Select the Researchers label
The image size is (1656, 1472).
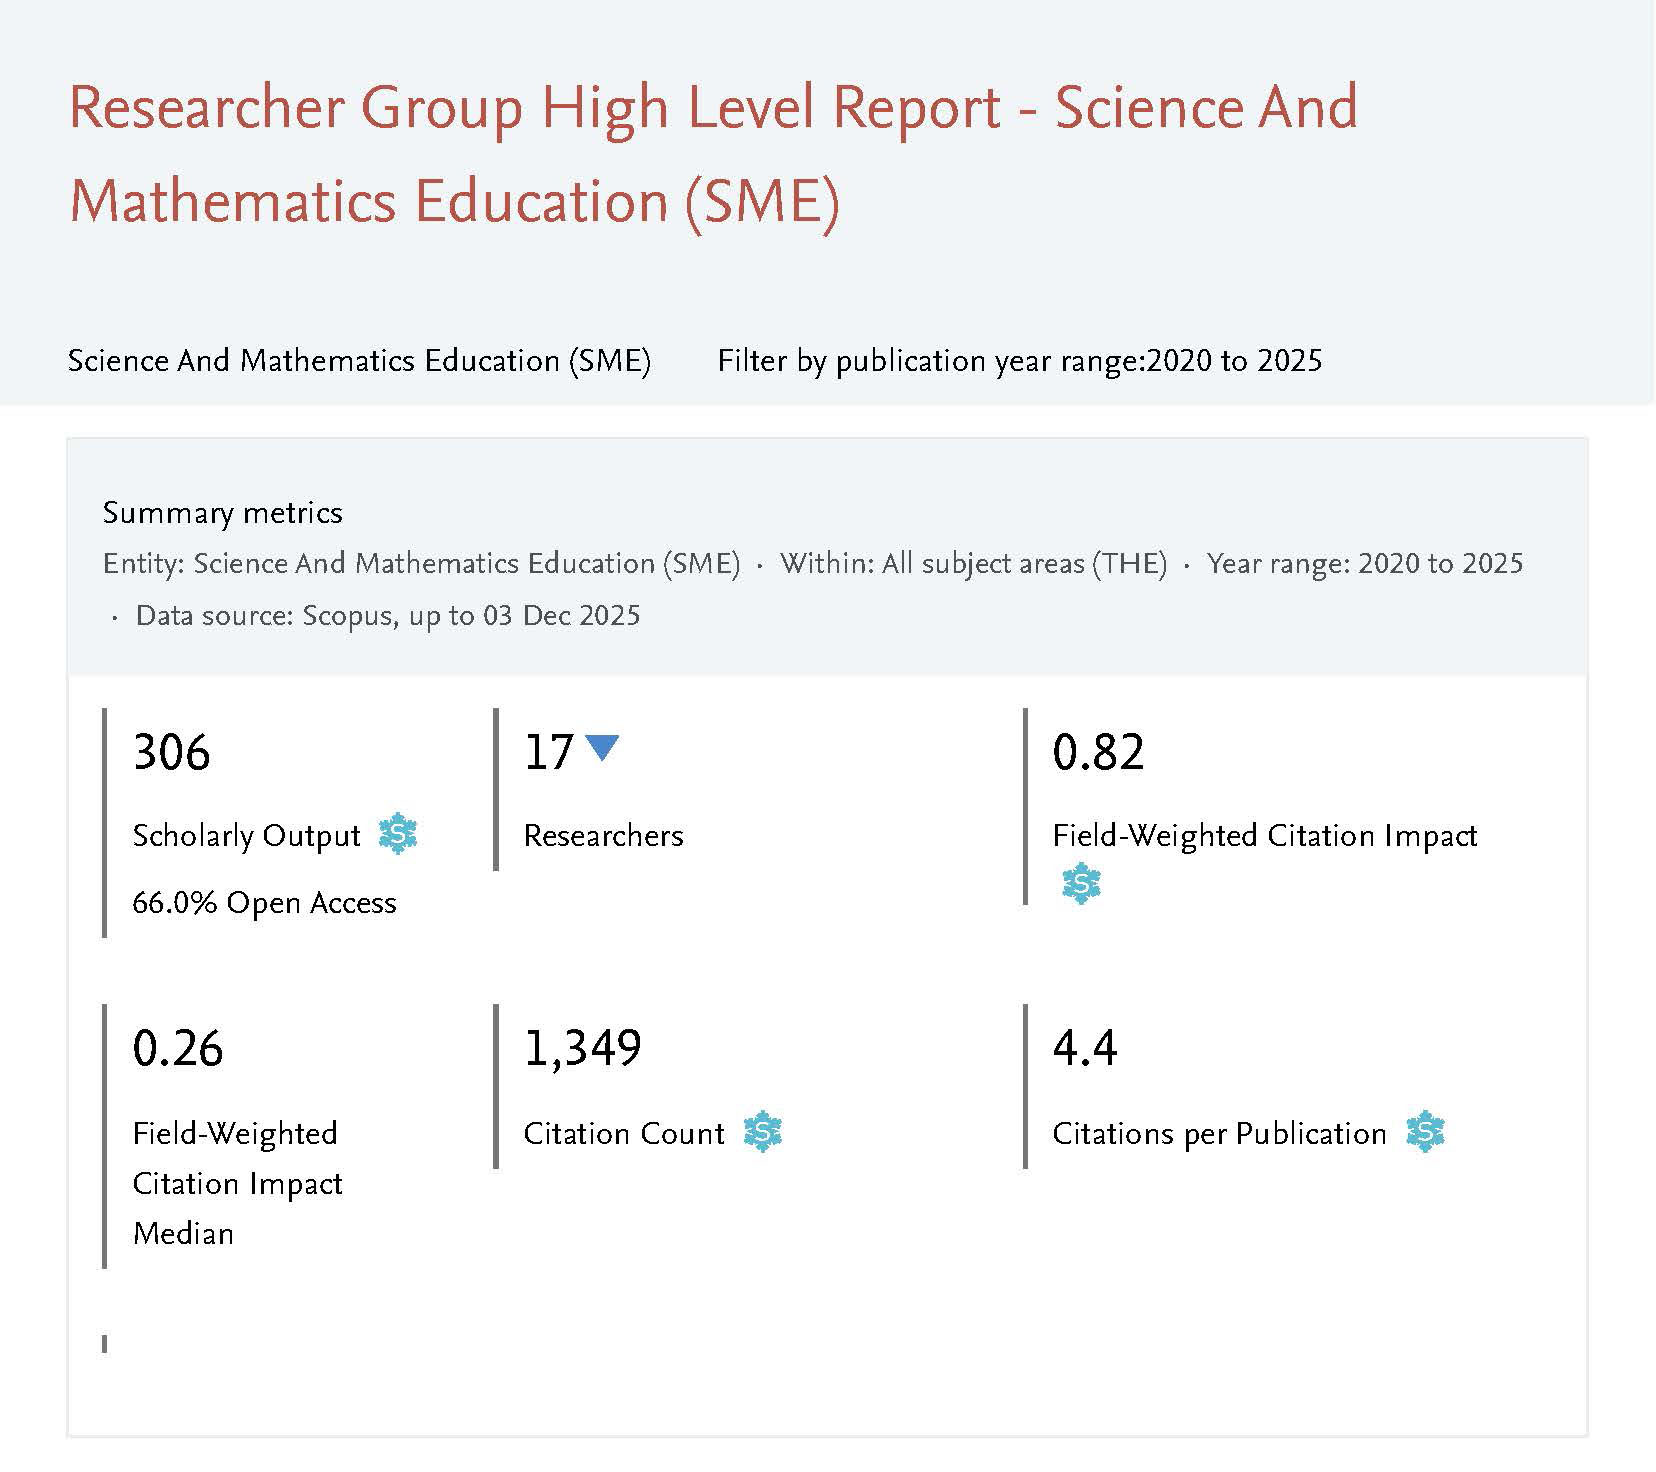603,836
